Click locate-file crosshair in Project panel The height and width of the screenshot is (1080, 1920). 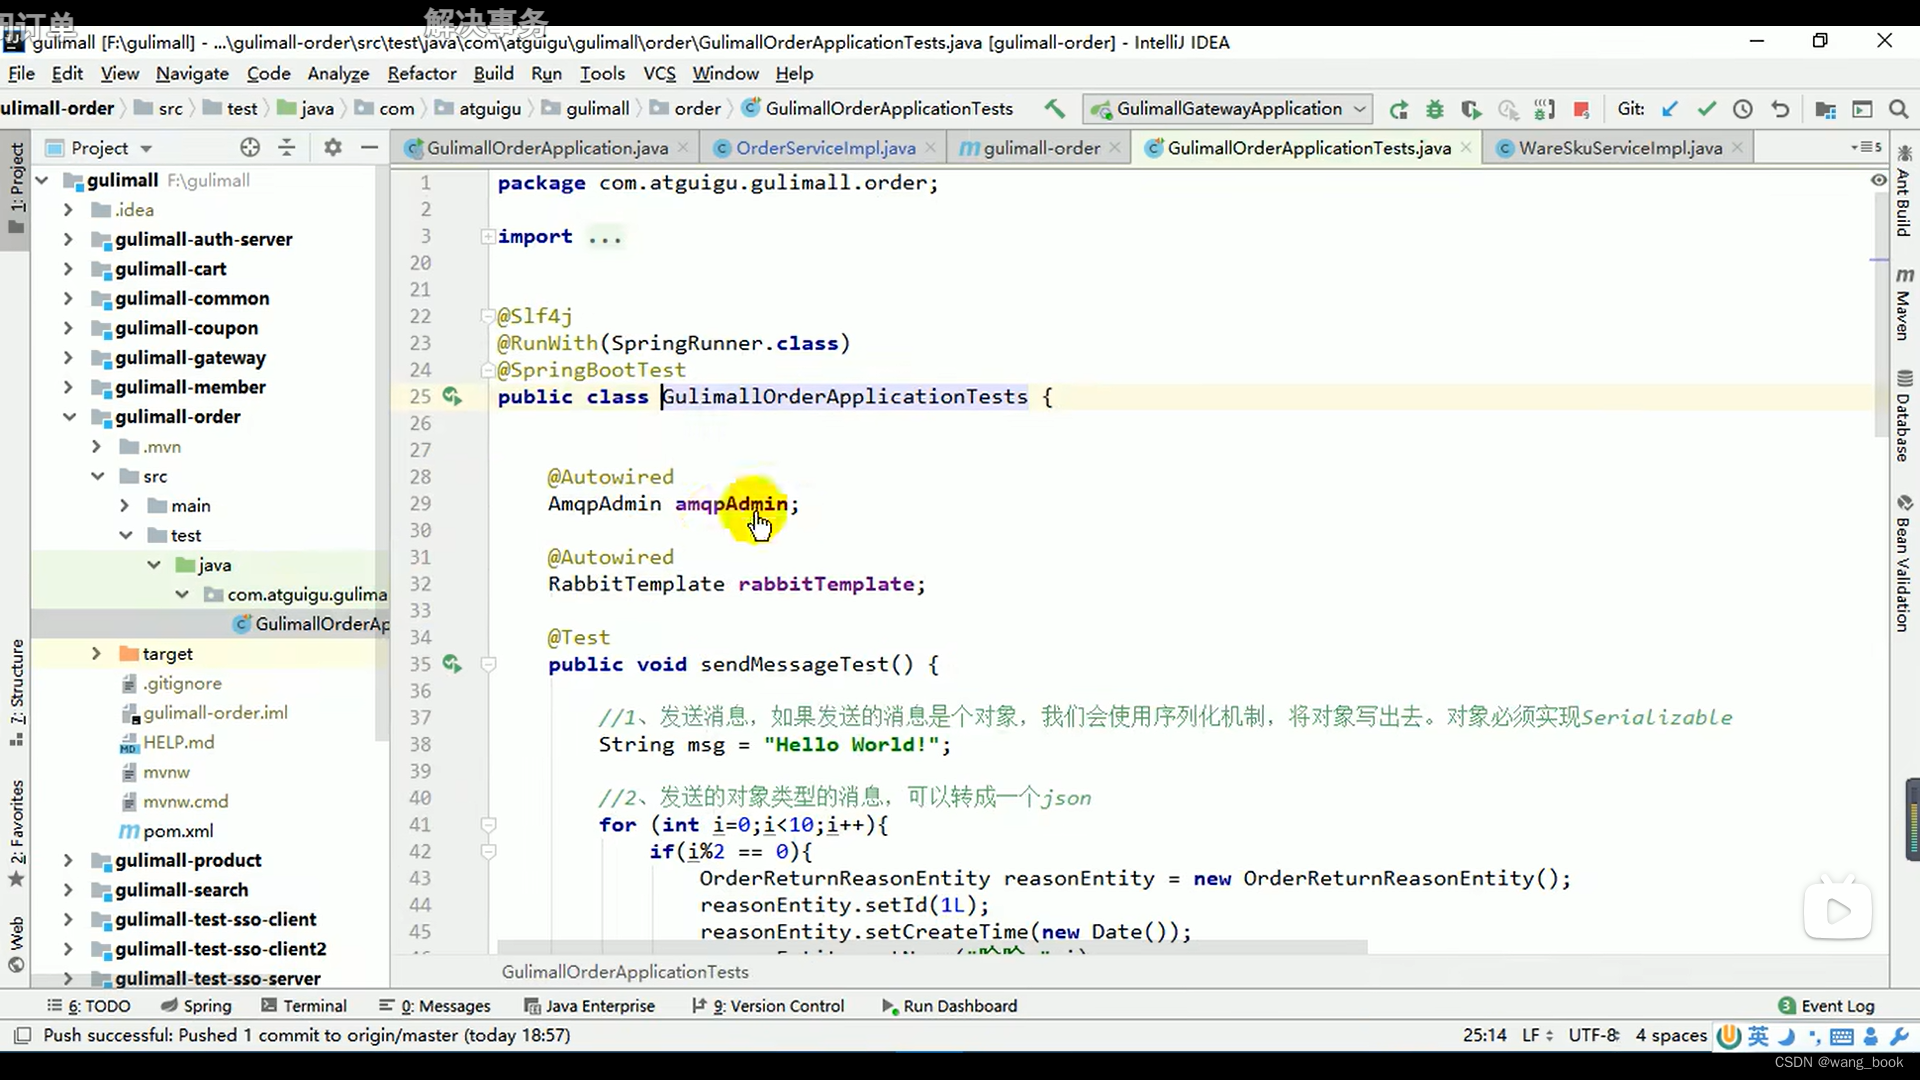[x=250, y=148]
